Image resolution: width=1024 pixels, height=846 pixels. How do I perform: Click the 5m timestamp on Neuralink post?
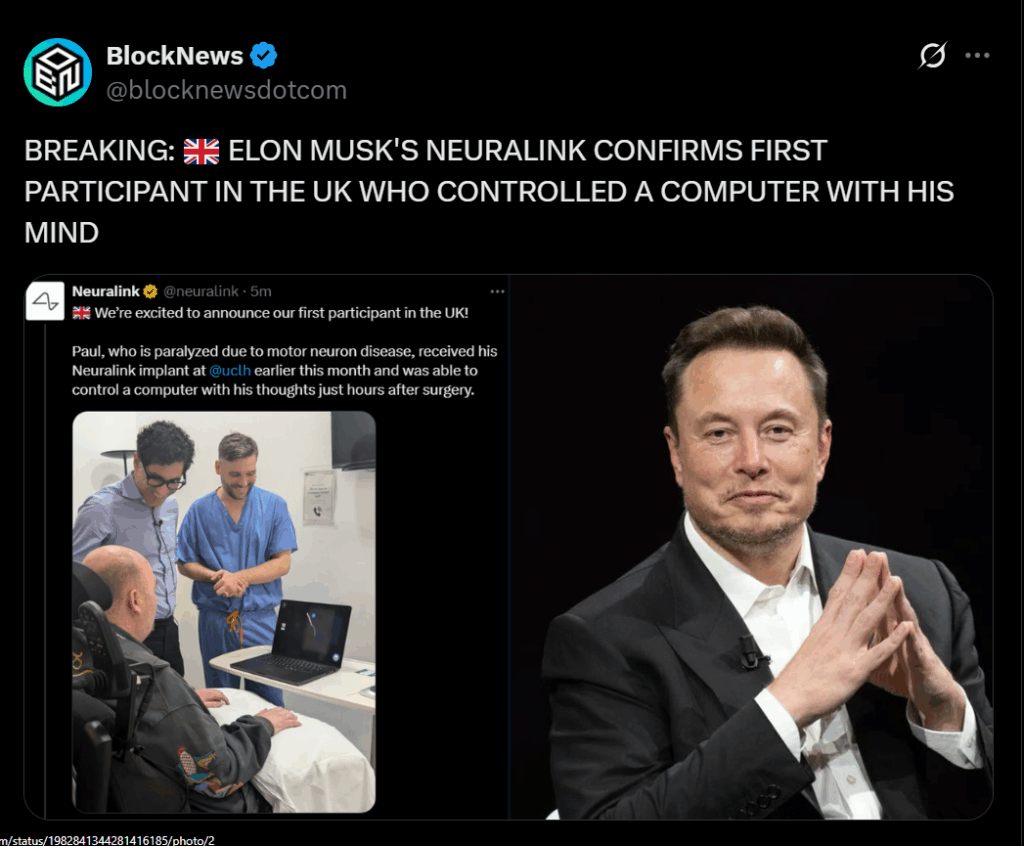[261, 291]
